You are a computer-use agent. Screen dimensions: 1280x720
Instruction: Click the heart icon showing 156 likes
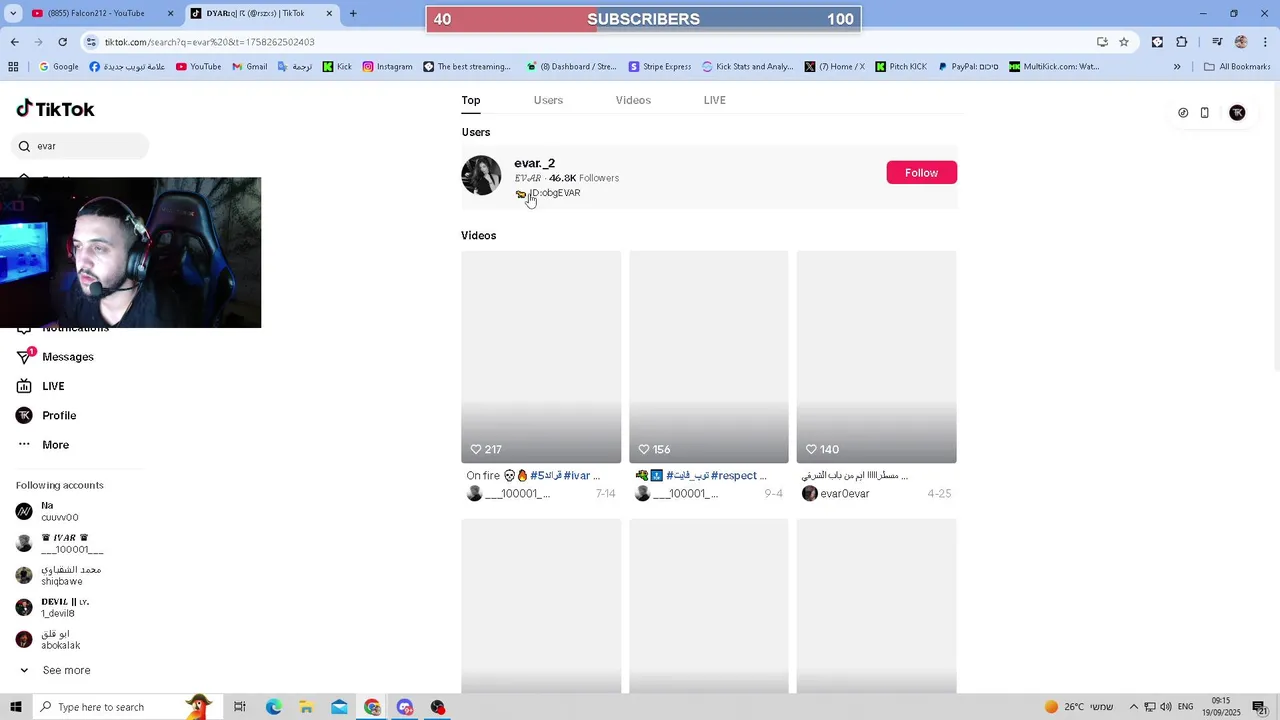[644, 450]
